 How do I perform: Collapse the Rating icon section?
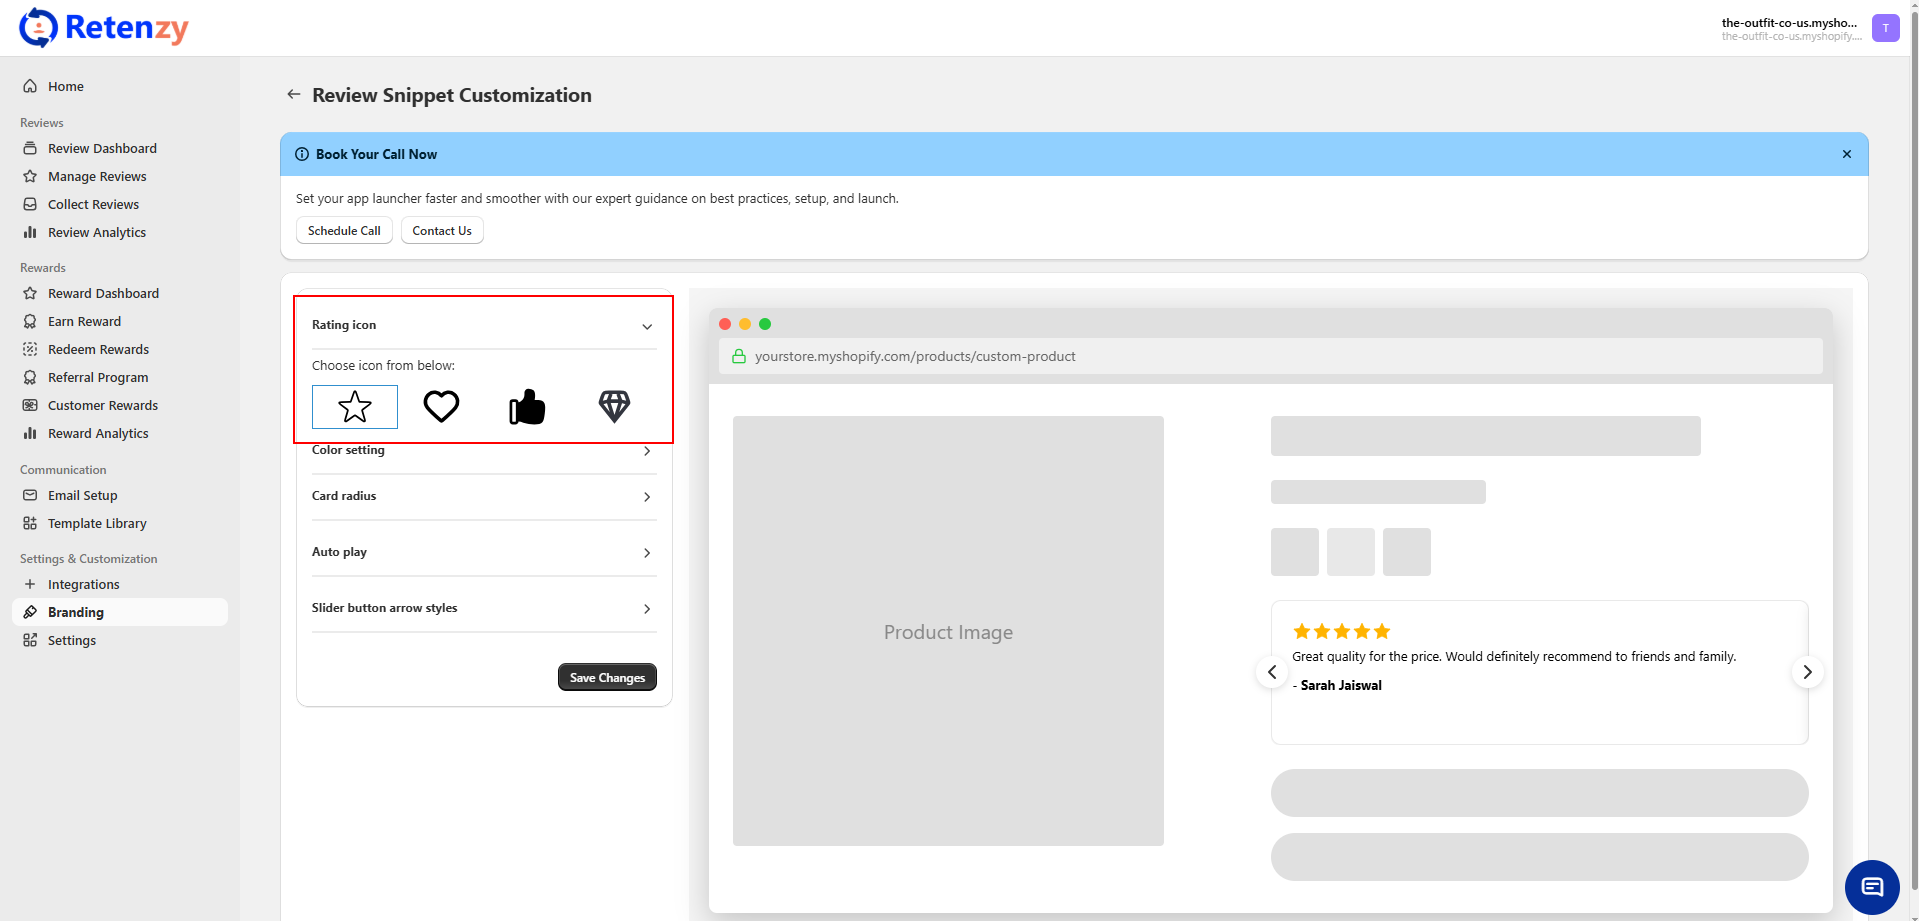(646, 326)
